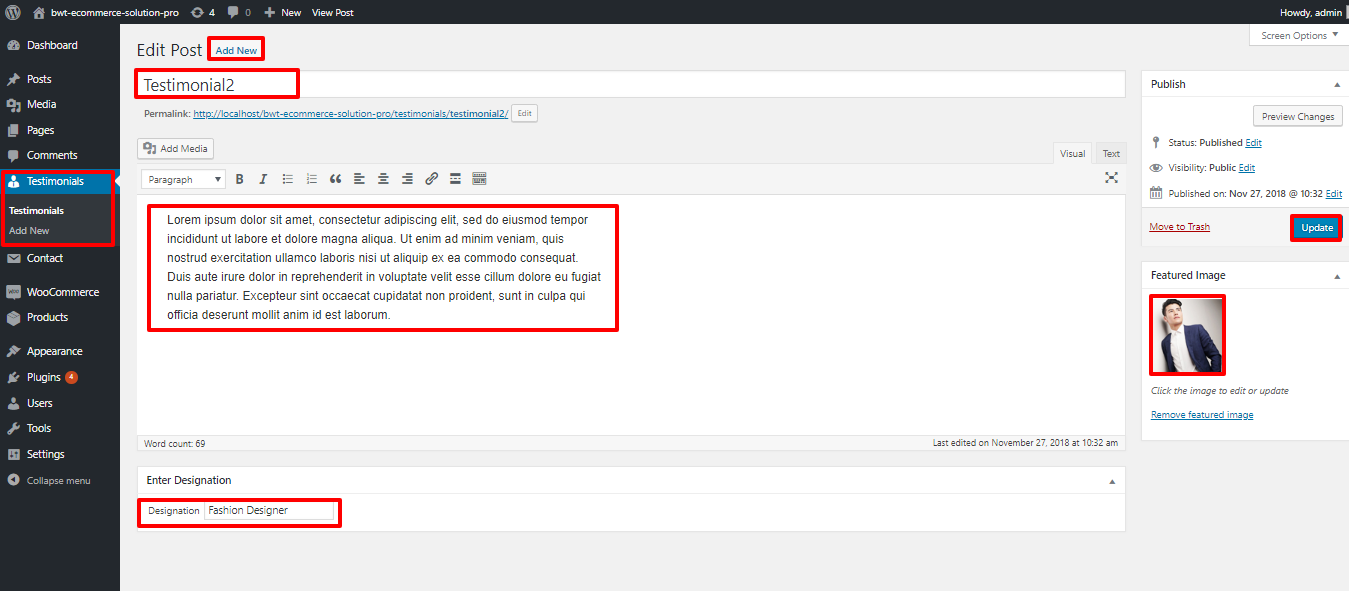The height and width of the screenshot is (591, 1349).
Task: Open WooCommerce in the sidebar menu
Action: 62,292
